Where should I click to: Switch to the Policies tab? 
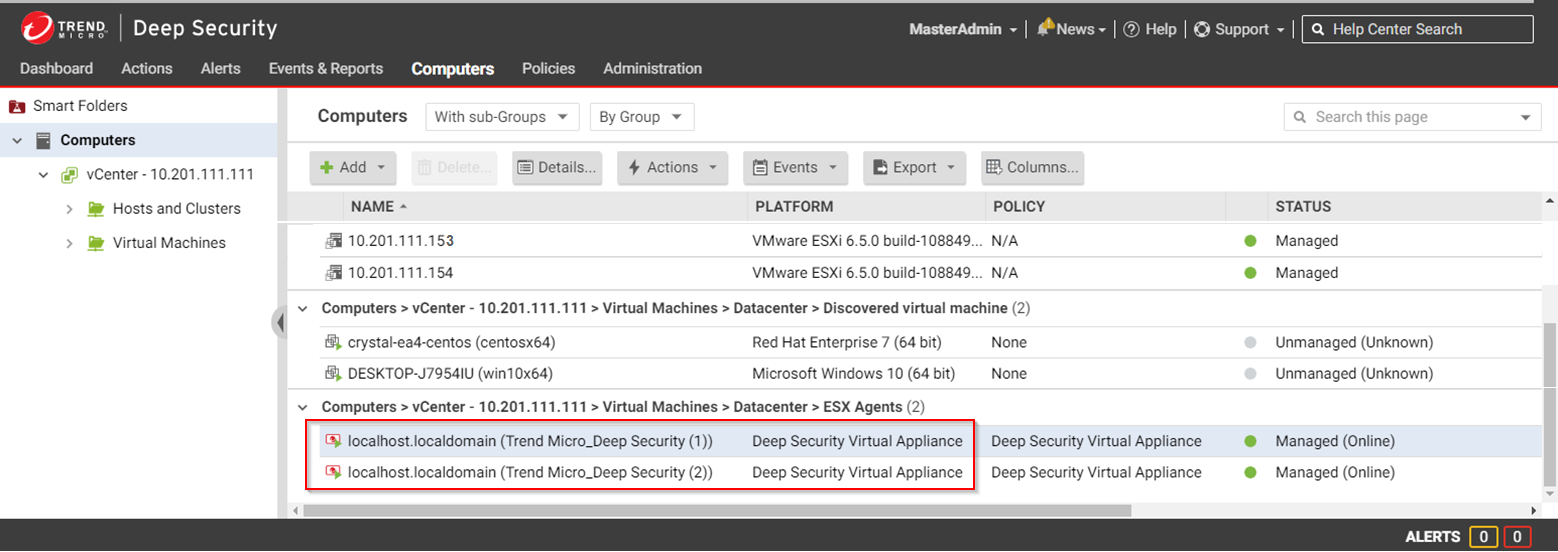[x=548, y=69]
